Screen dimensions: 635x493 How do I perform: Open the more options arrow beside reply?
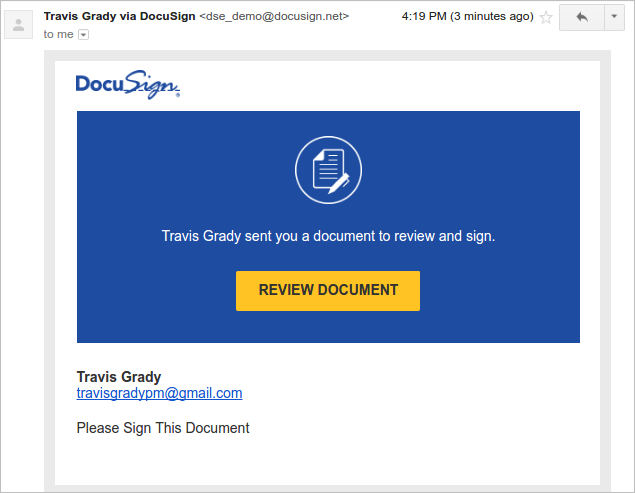pos(614,17)
